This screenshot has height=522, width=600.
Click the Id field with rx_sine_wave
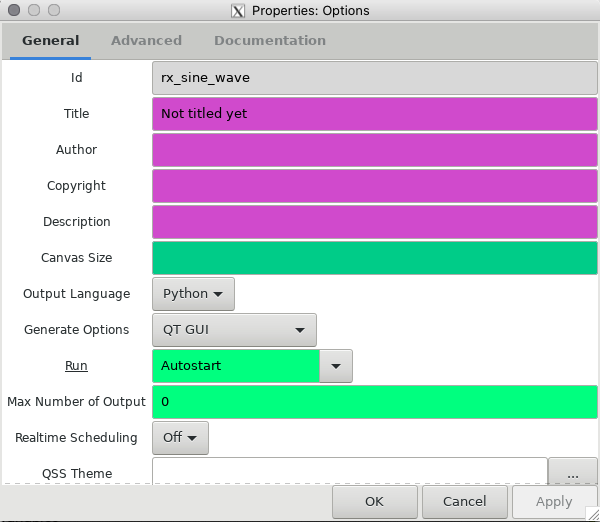[x=375, y=78]
